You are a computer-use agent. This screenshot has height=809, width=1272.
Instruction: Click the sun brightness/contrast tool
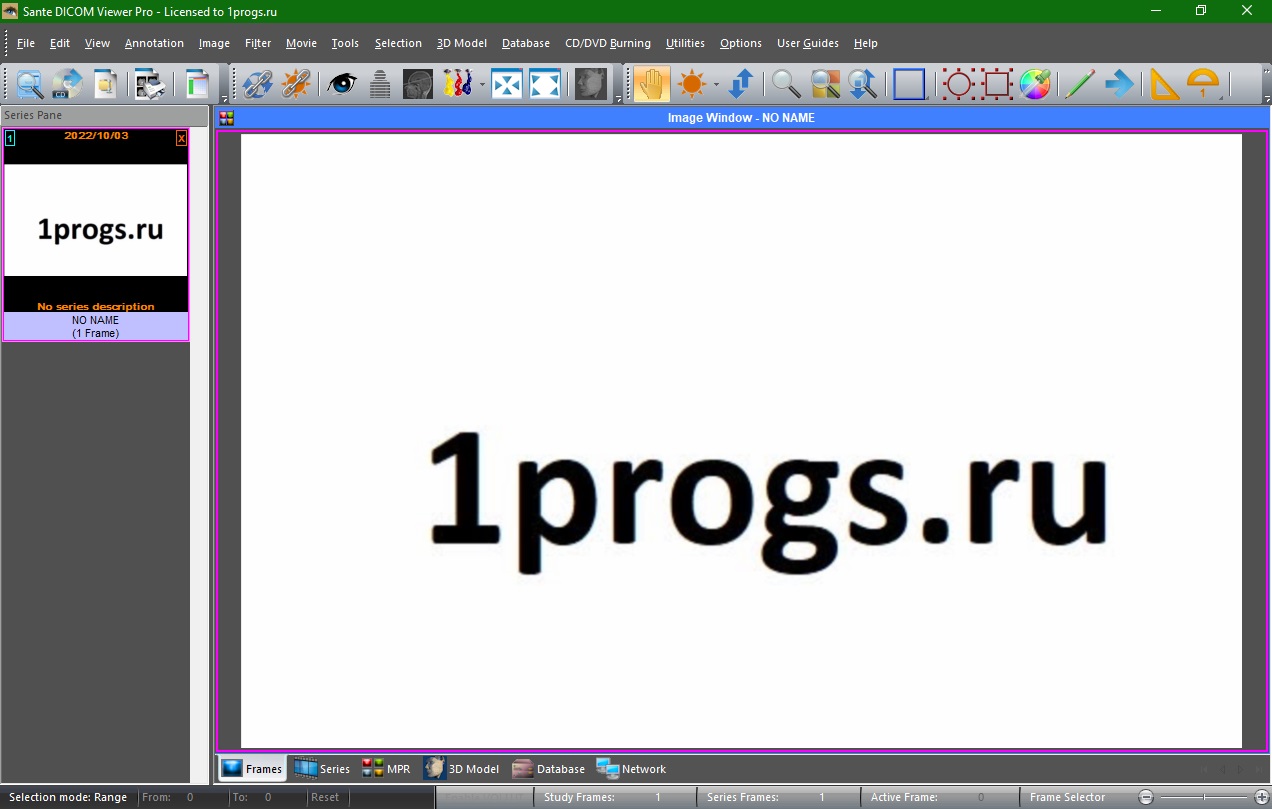(x=691, y=84)
